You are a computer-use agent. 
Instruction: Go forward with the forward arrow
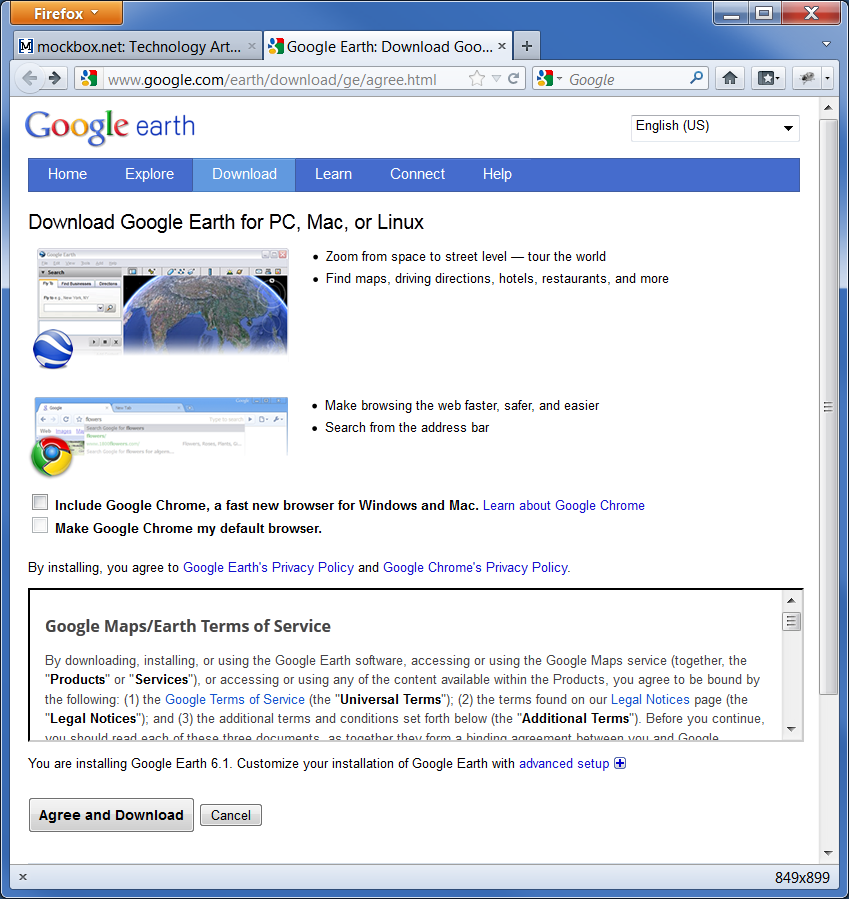[x=55, y=79]
